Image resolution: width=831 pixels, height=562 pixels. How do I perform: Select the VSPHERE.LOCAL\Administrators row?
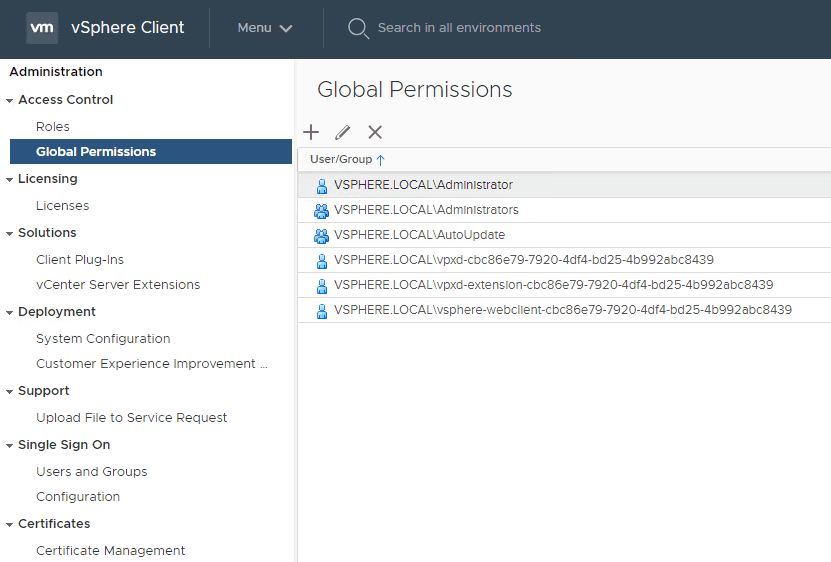point(564,210)
